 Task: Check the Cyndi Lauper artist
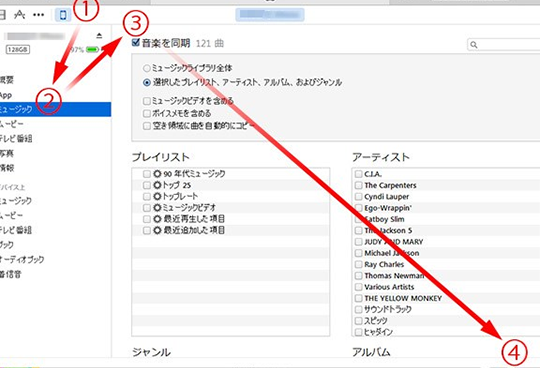359,197
